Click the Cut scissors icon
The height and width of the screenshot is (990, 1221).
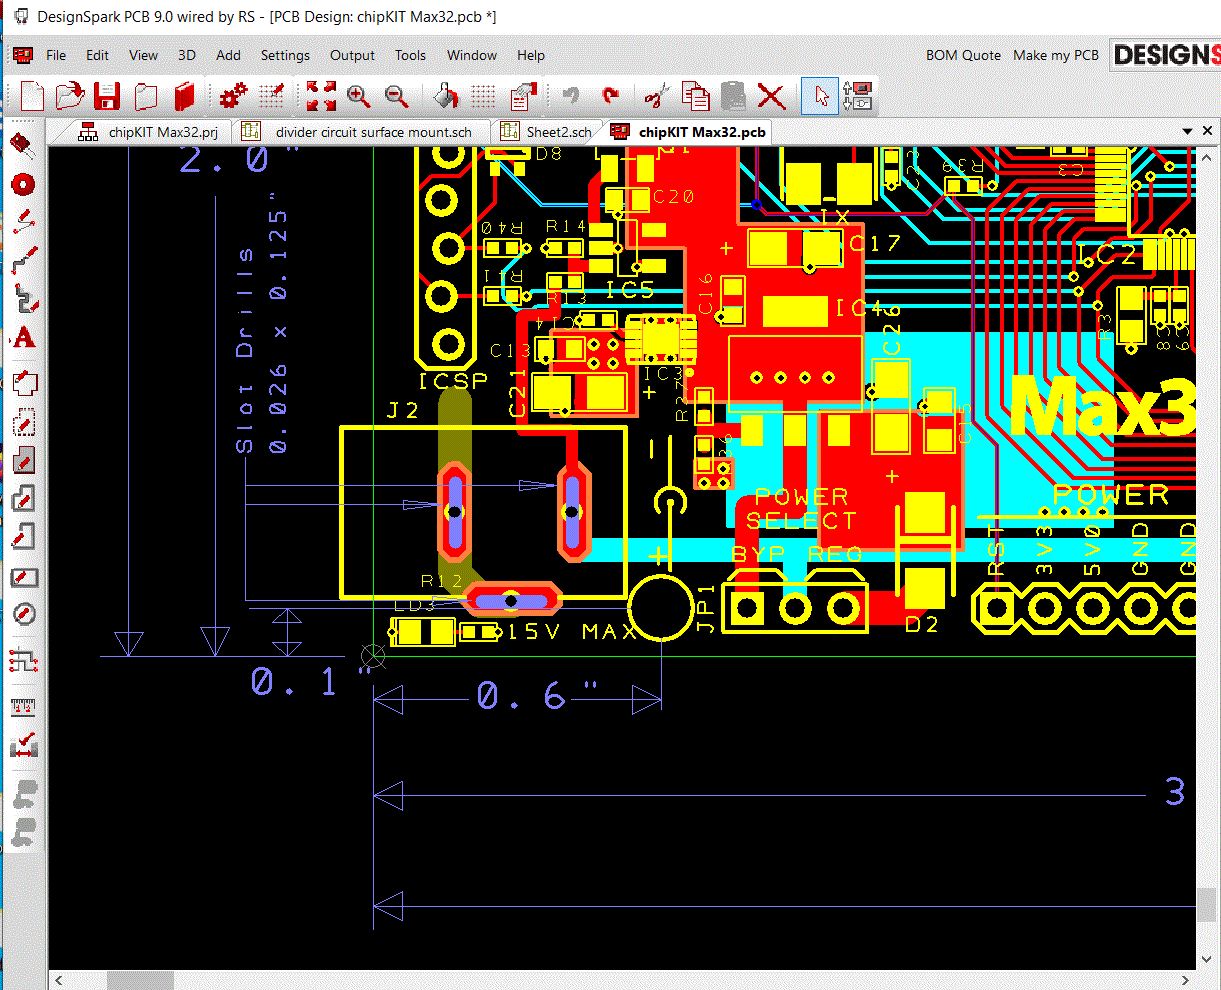pyautogui.click(x=656, y=96)
